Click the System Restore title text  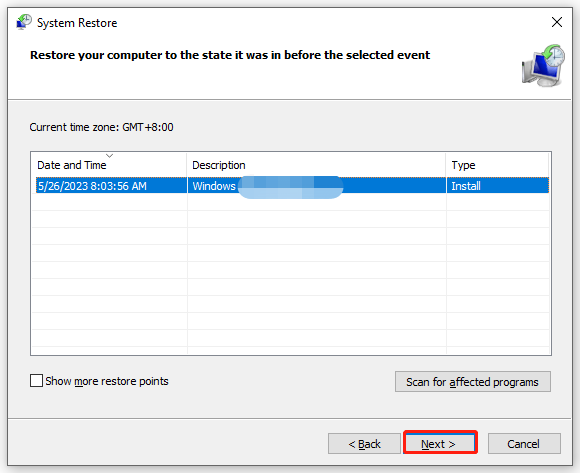coord(77,23)
